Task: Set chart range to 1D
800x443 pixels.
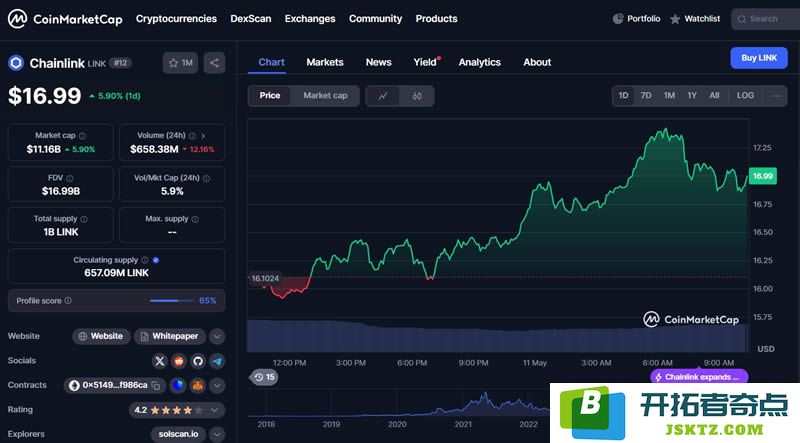Action: coord(623,95)
